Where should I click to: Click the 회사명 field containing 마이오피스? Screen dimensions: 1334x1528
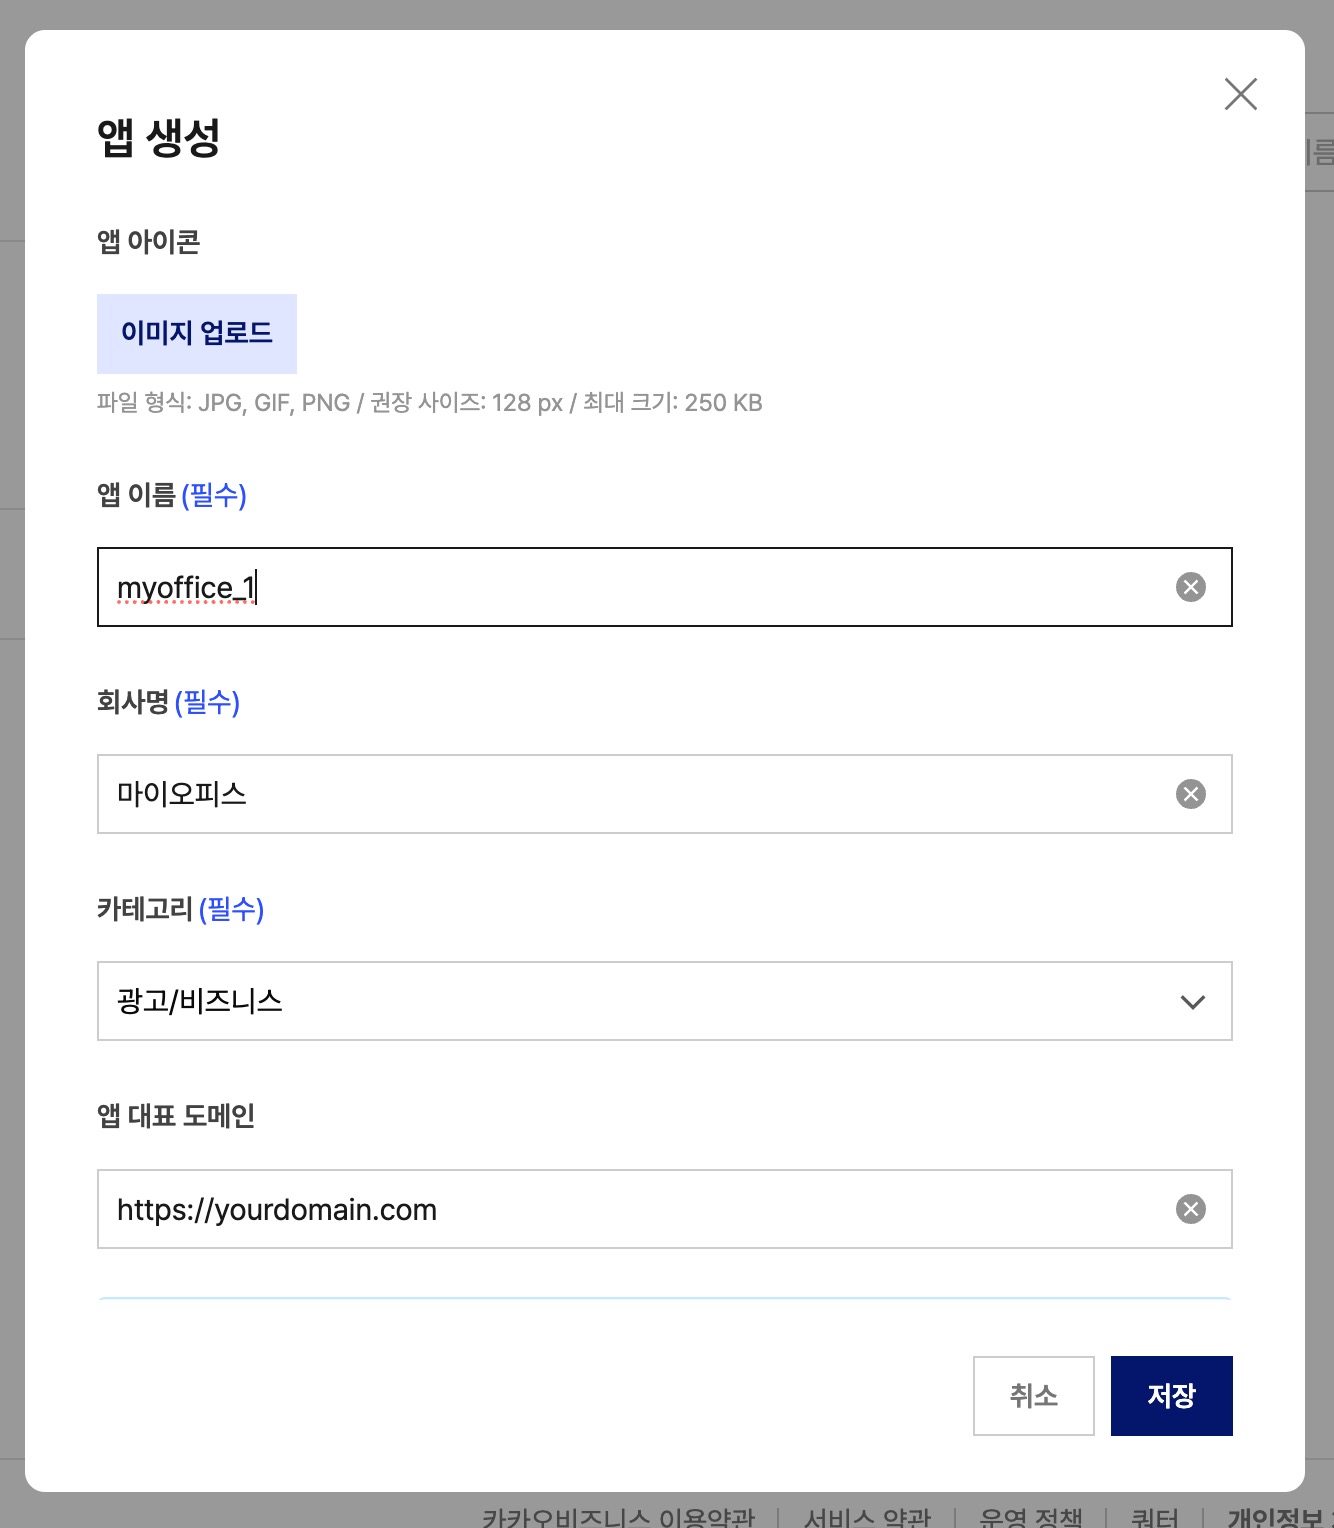pyautogui.click(x=640, y=794)
